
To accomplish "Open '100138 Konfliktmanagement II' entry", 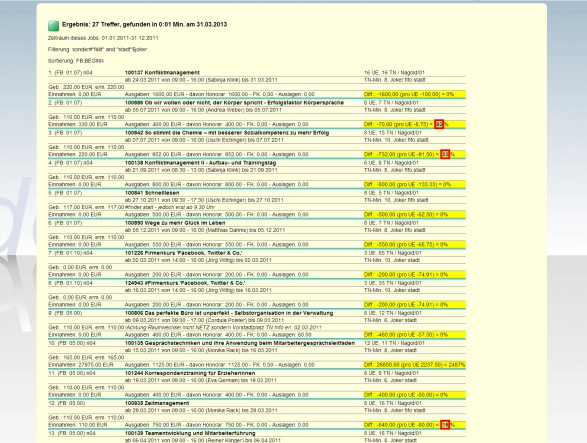I will (x=200, y=163).
